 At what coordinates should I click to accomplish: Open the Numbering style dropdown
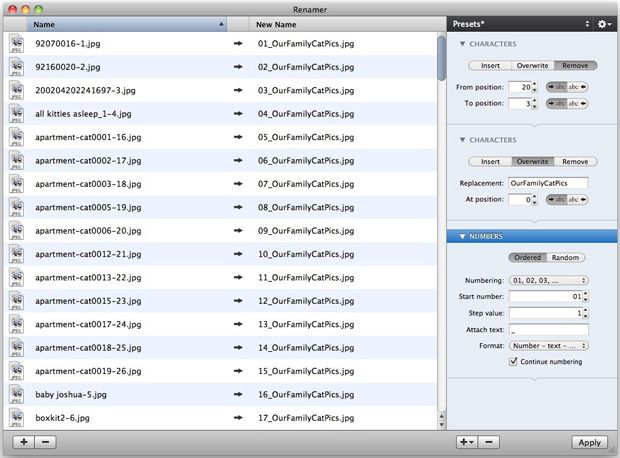click(x=548, y=280)
